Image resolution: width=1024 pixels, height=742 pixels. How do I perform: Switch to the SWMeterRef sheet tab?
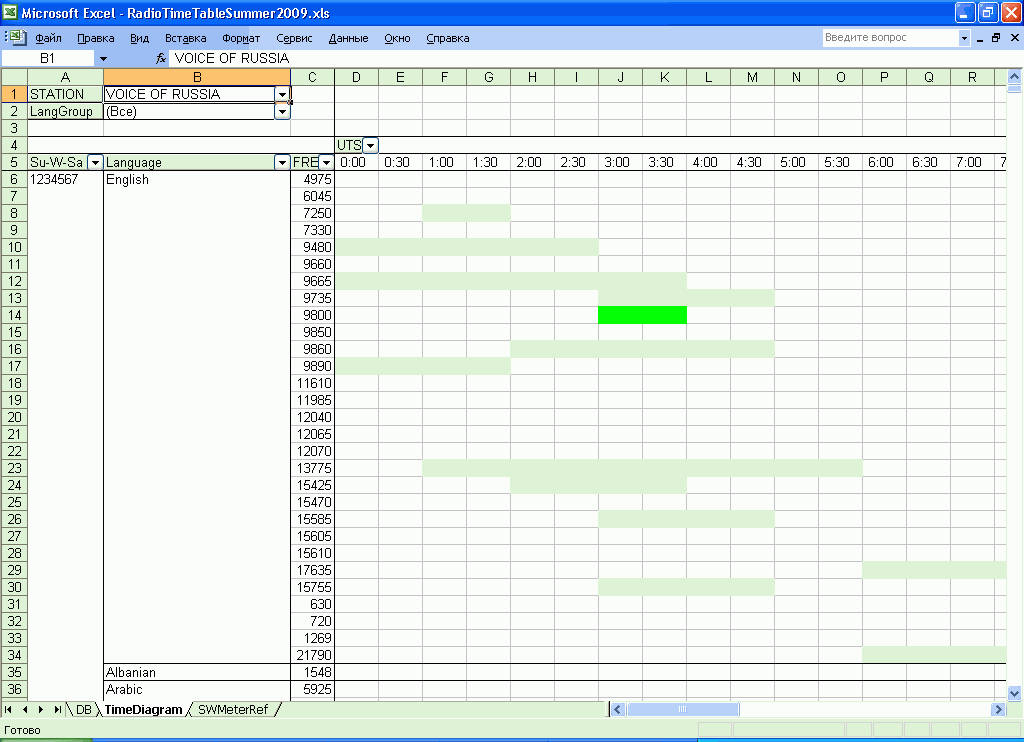pyautogui.click(x=232, y=709)
